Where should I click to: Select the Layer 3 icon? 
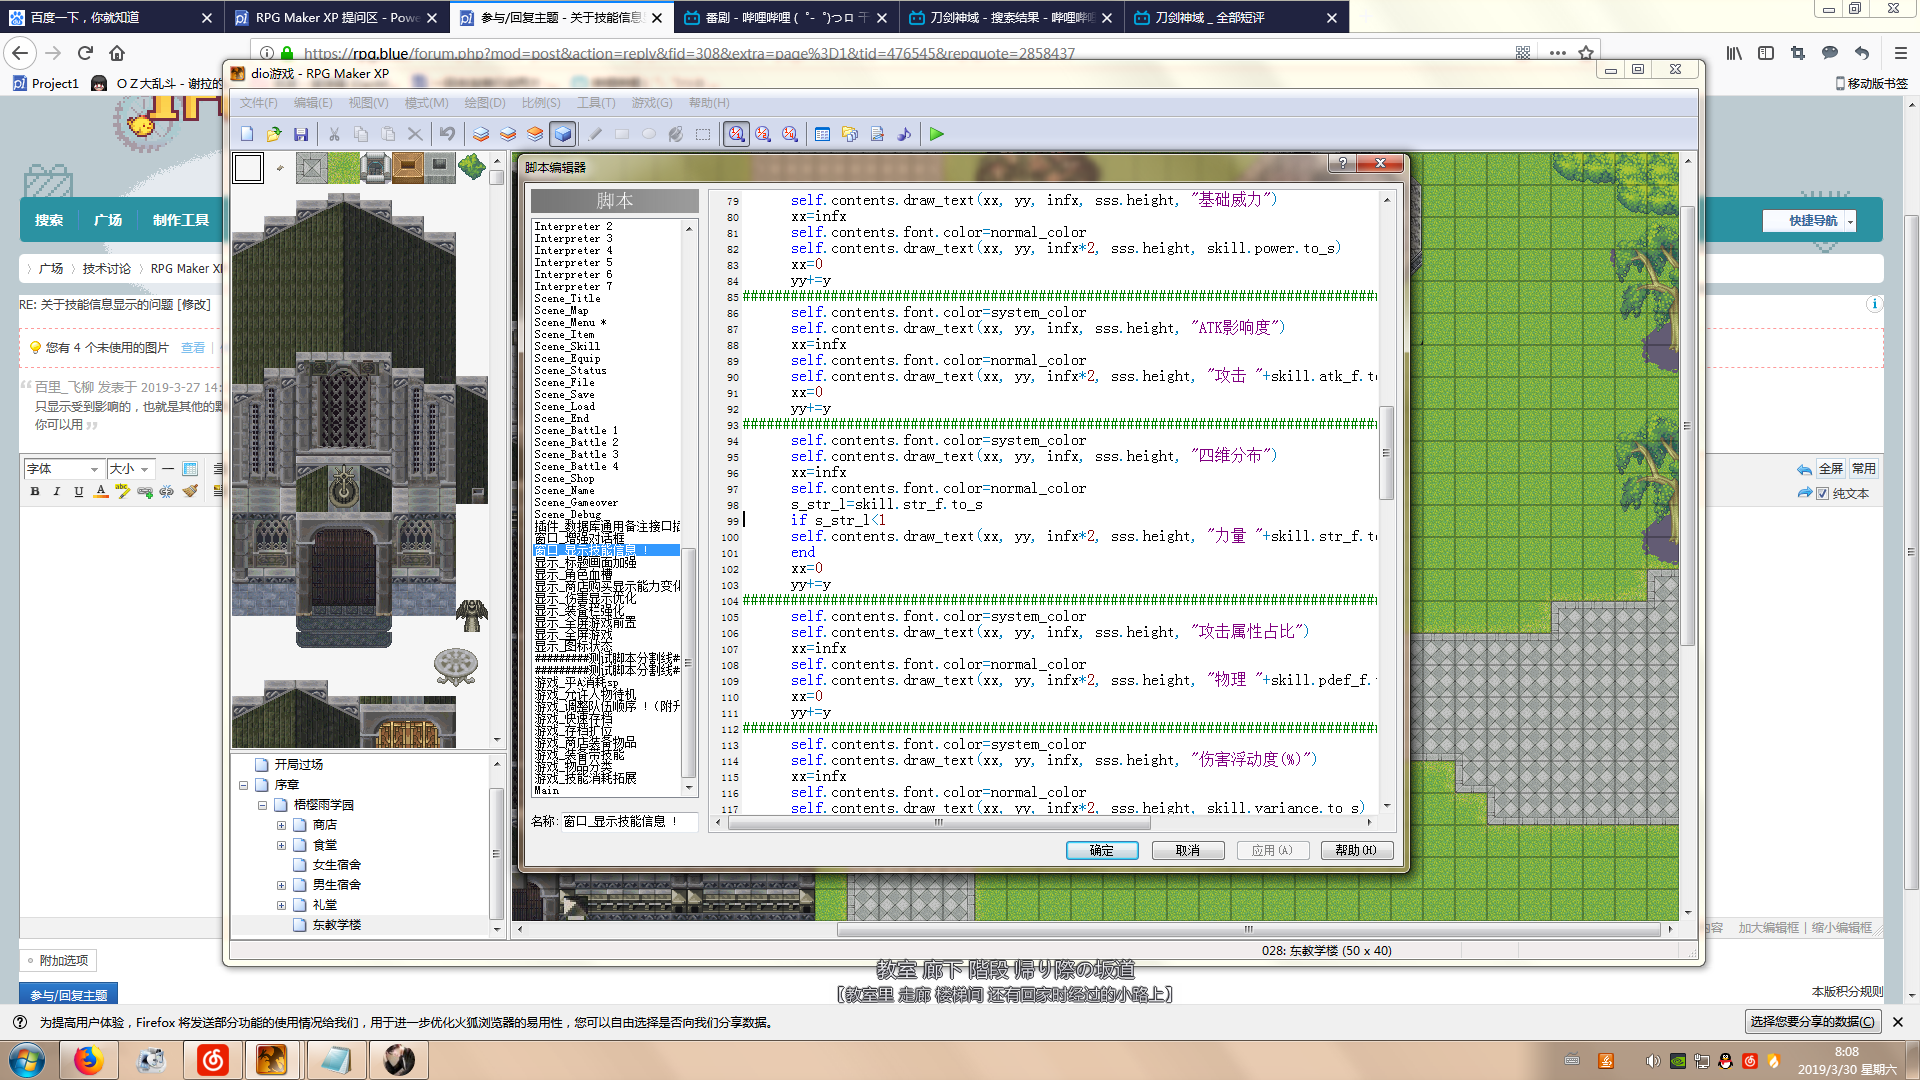[x=535, y=134]
